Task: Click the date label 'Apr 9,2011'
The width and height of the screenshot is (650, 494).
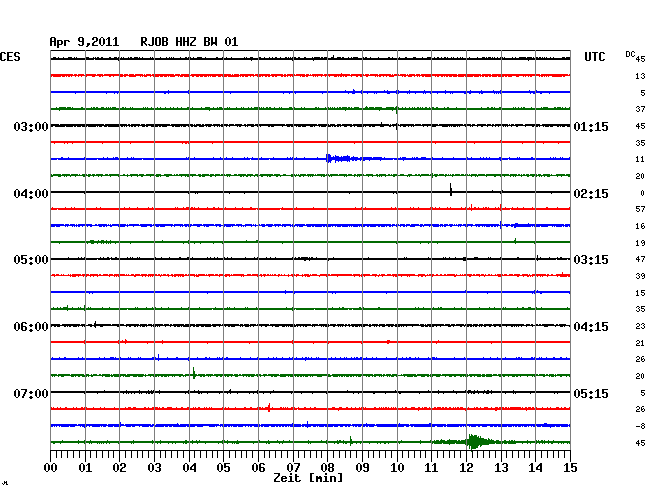Action: 84,42
